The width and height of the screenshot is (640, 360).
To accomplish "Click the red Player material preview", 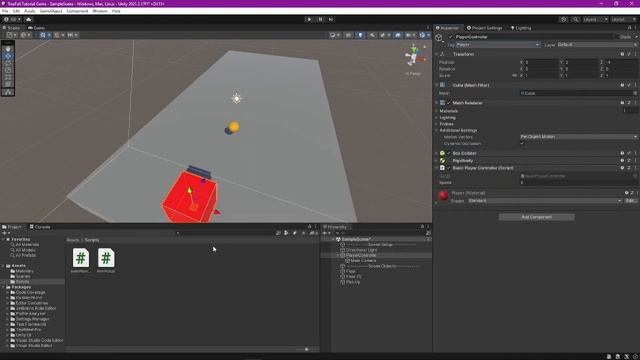I will (443, 196).
